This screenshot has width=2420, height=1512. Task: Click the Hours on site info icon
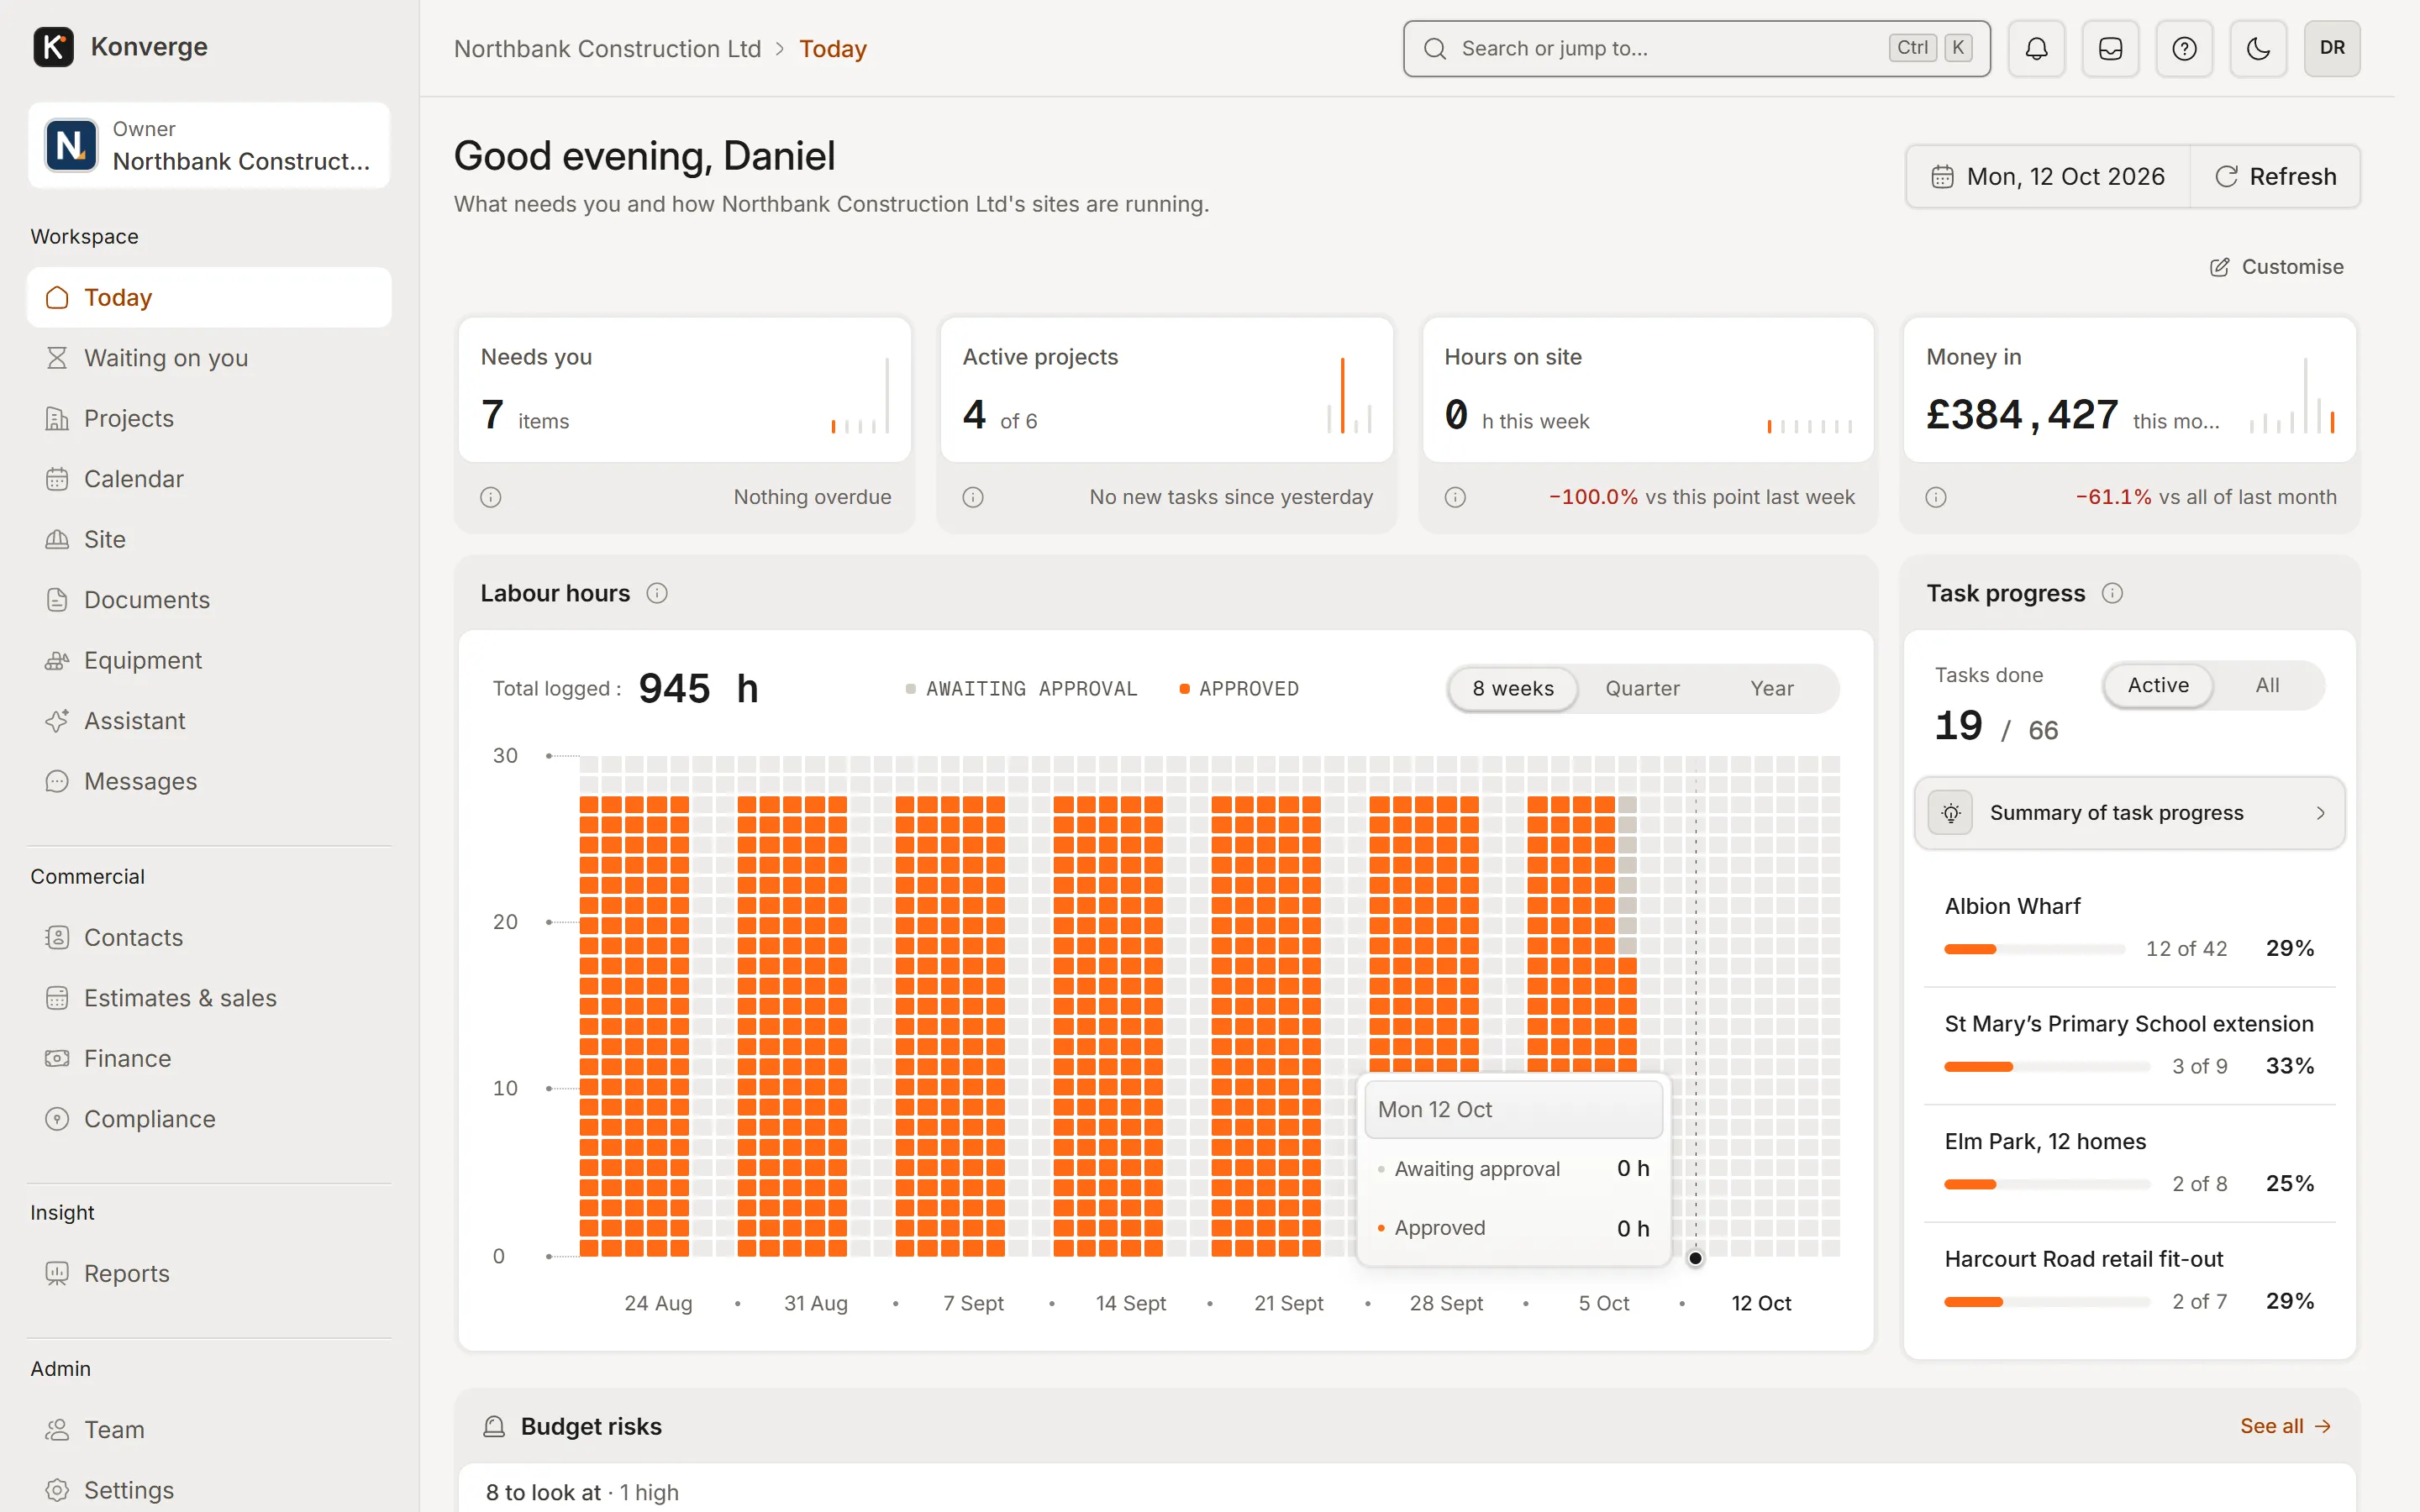(x=1455, y=497)
